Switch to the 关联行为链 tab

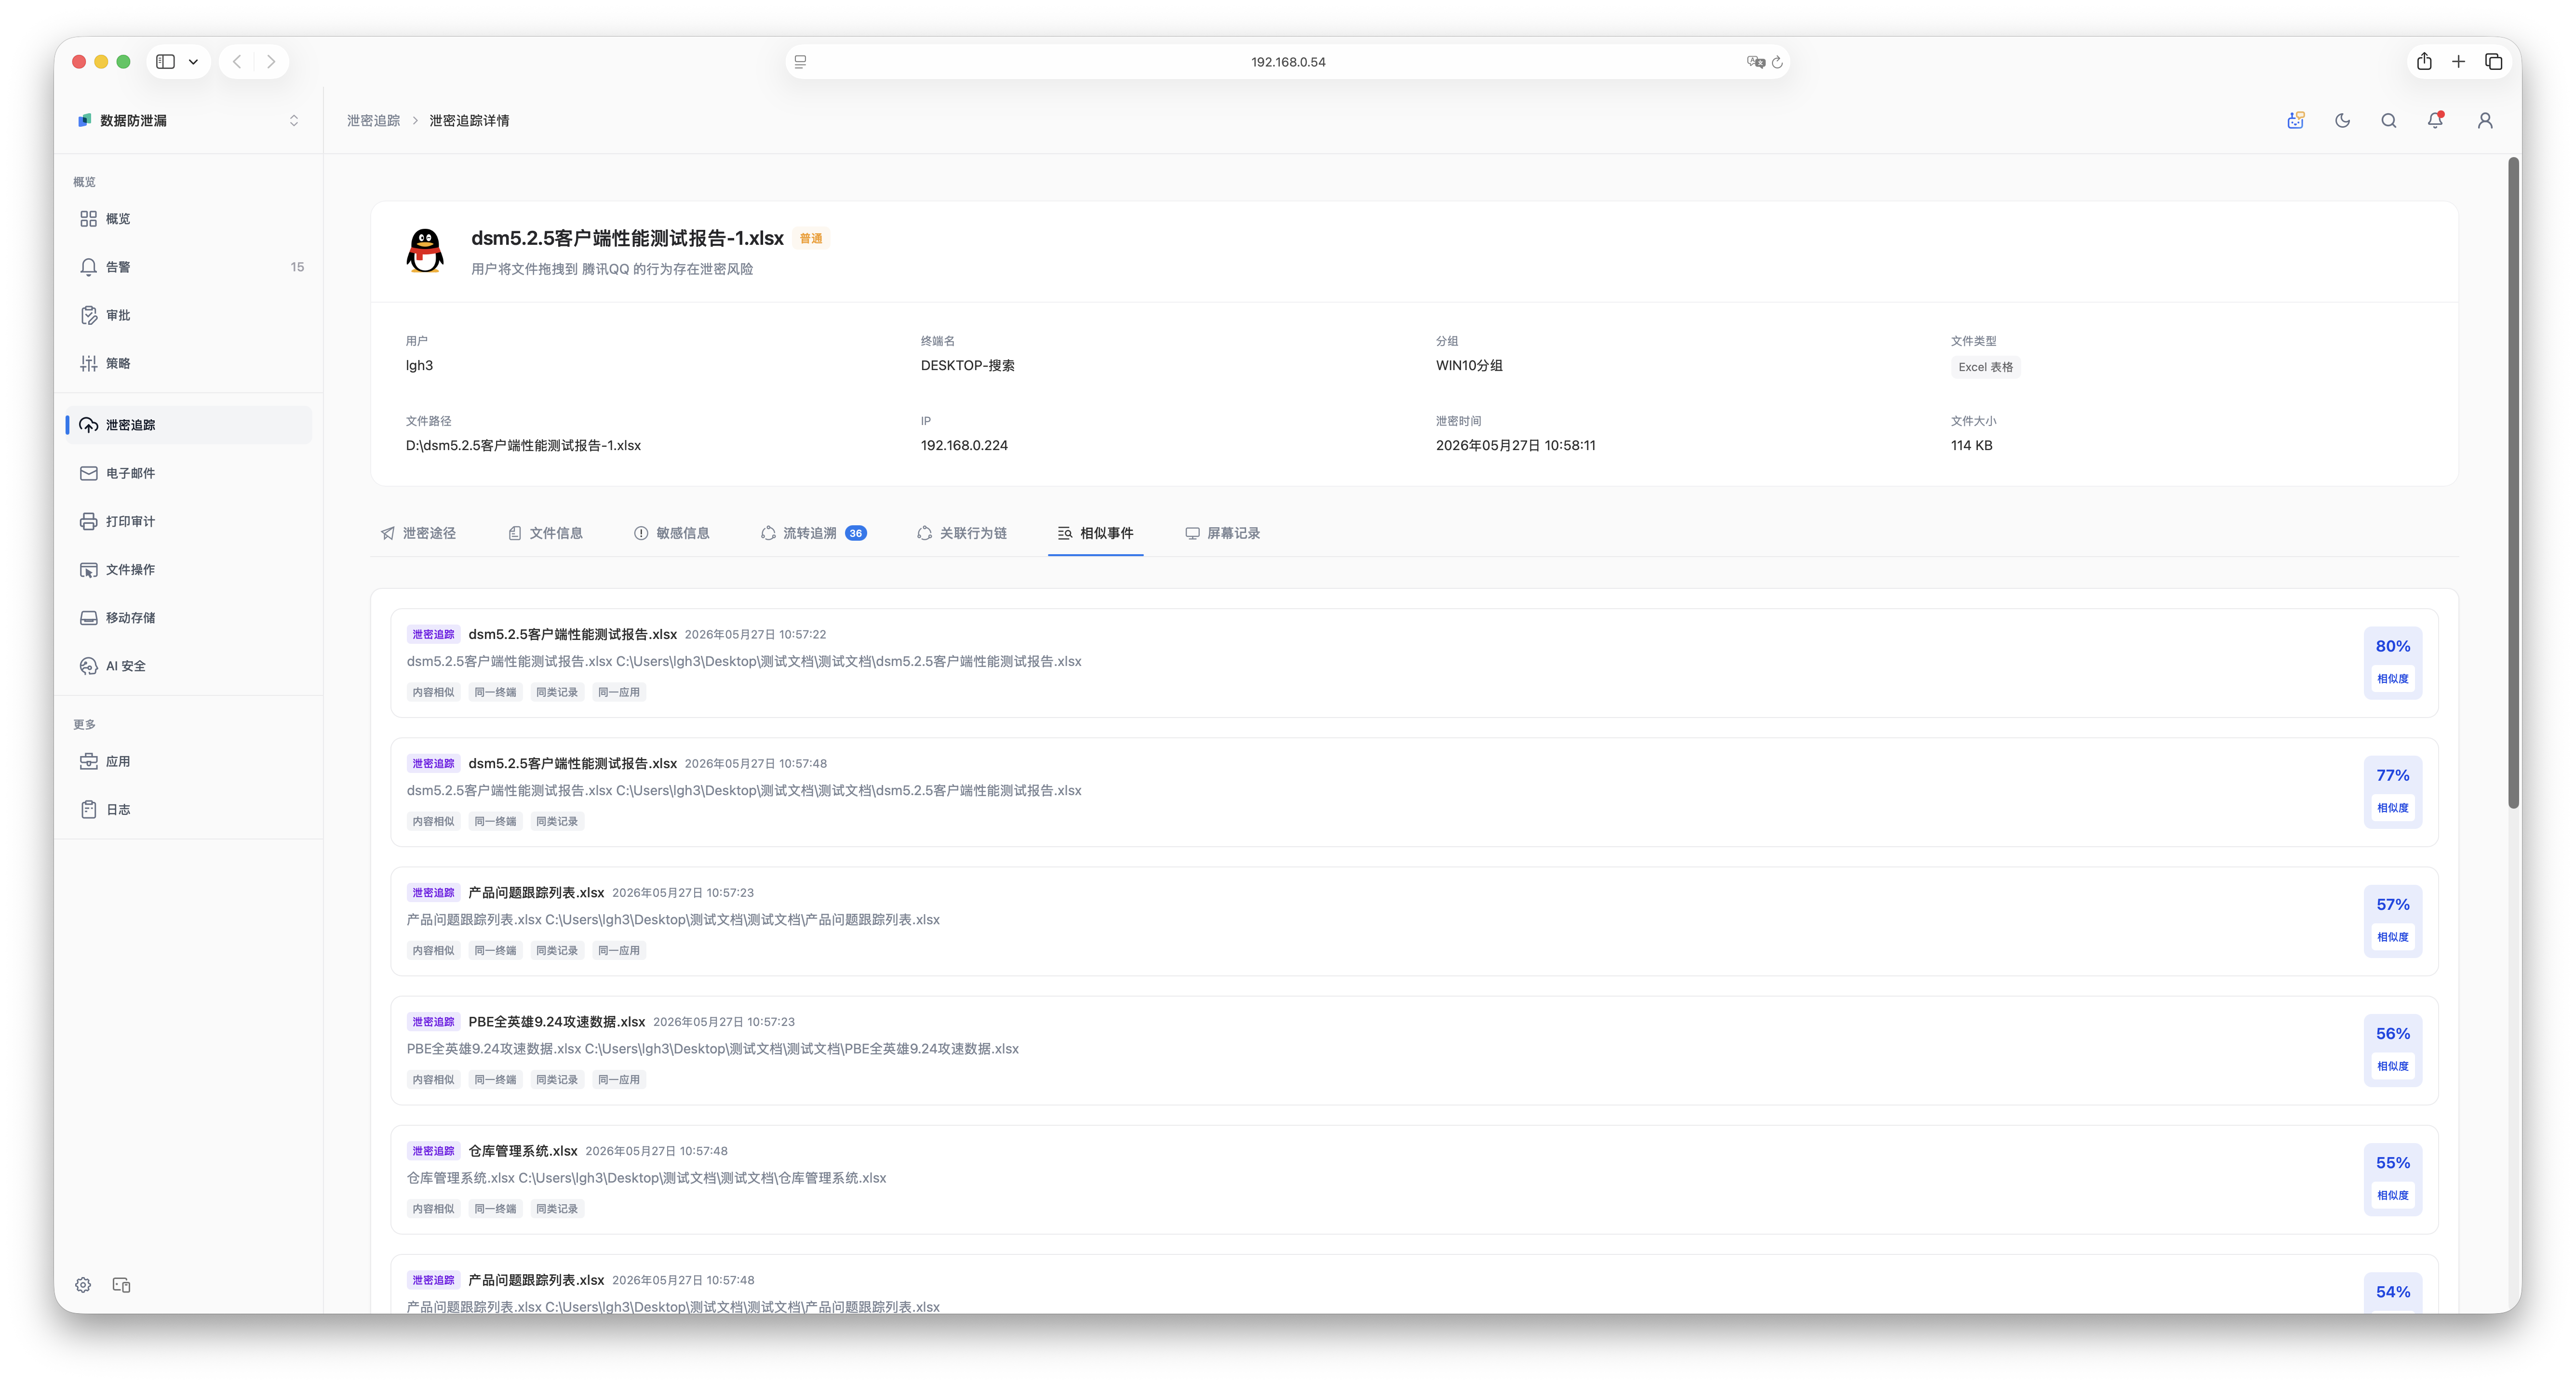click(x=962, y=533)
